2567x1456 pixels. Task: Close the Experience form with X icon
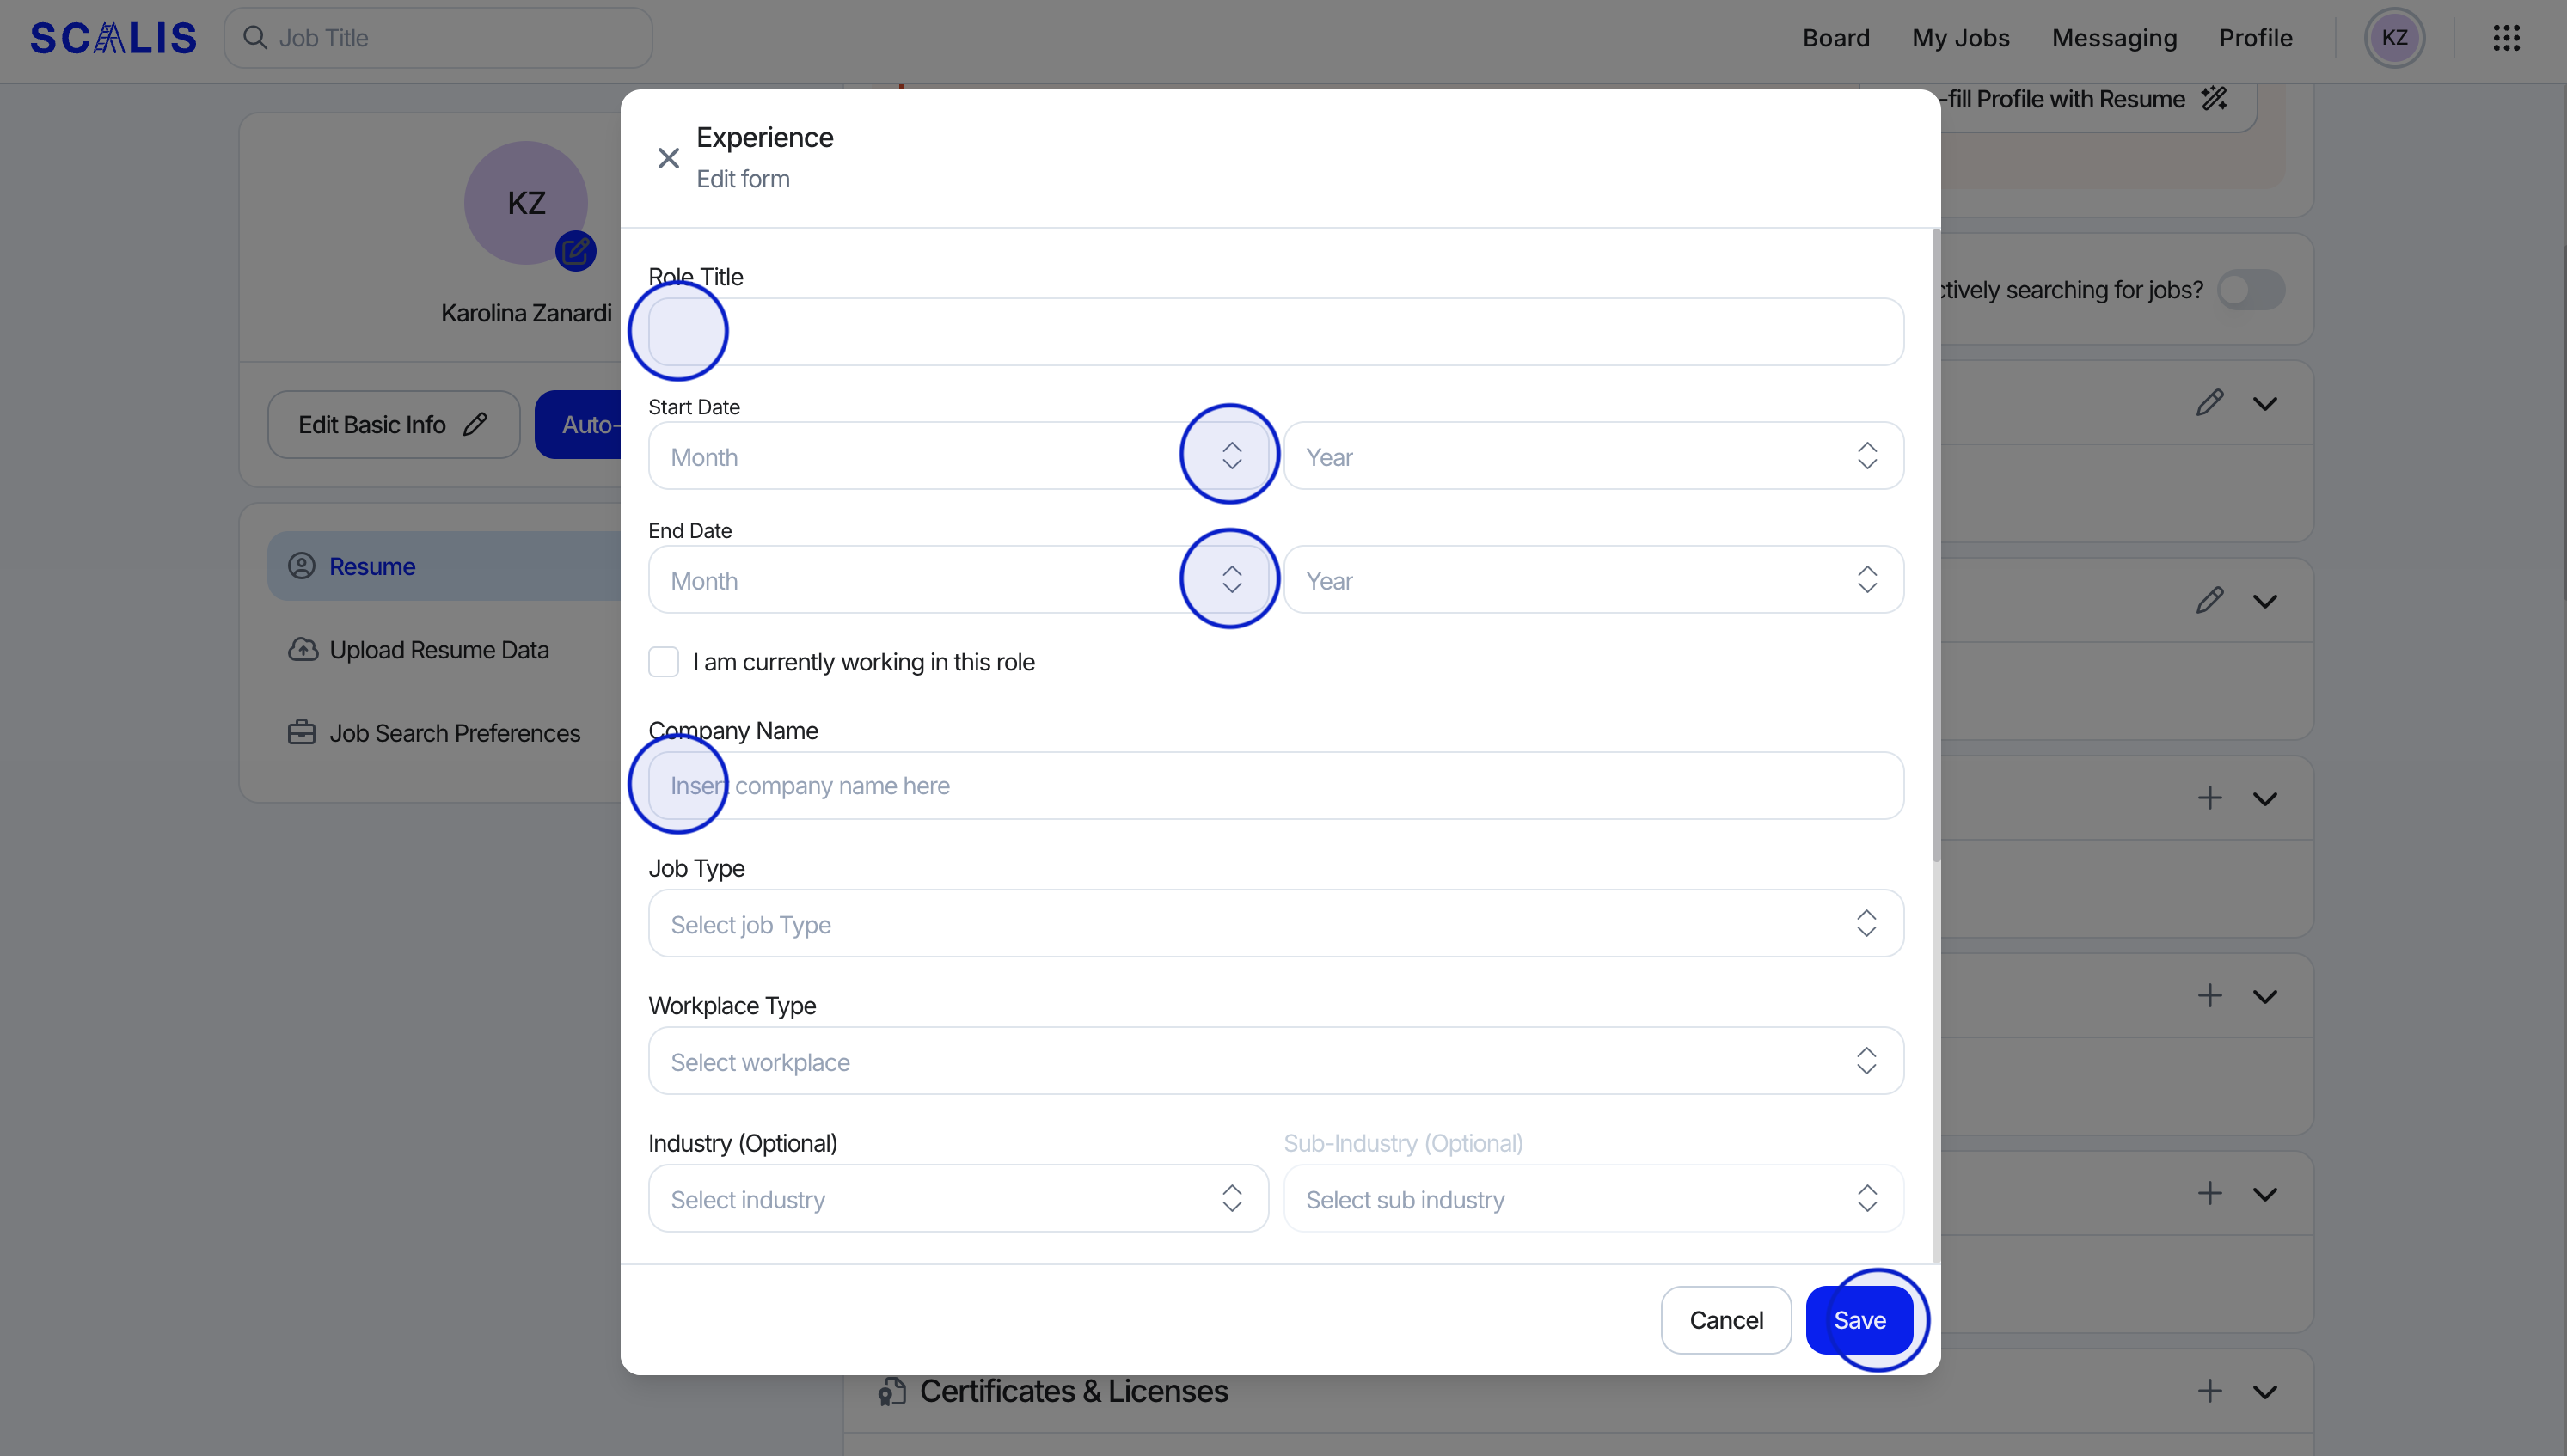coord(668,158)
